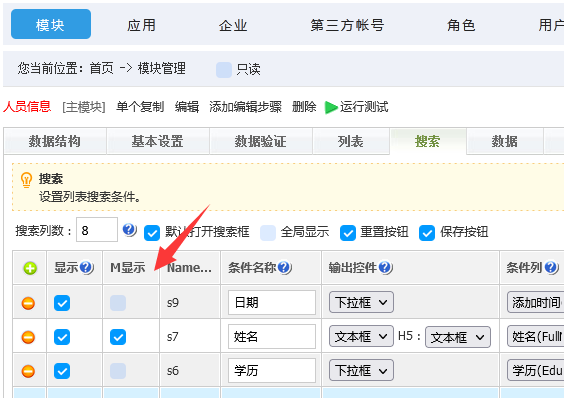Click the lightbulb tip icon

point(27,180)
